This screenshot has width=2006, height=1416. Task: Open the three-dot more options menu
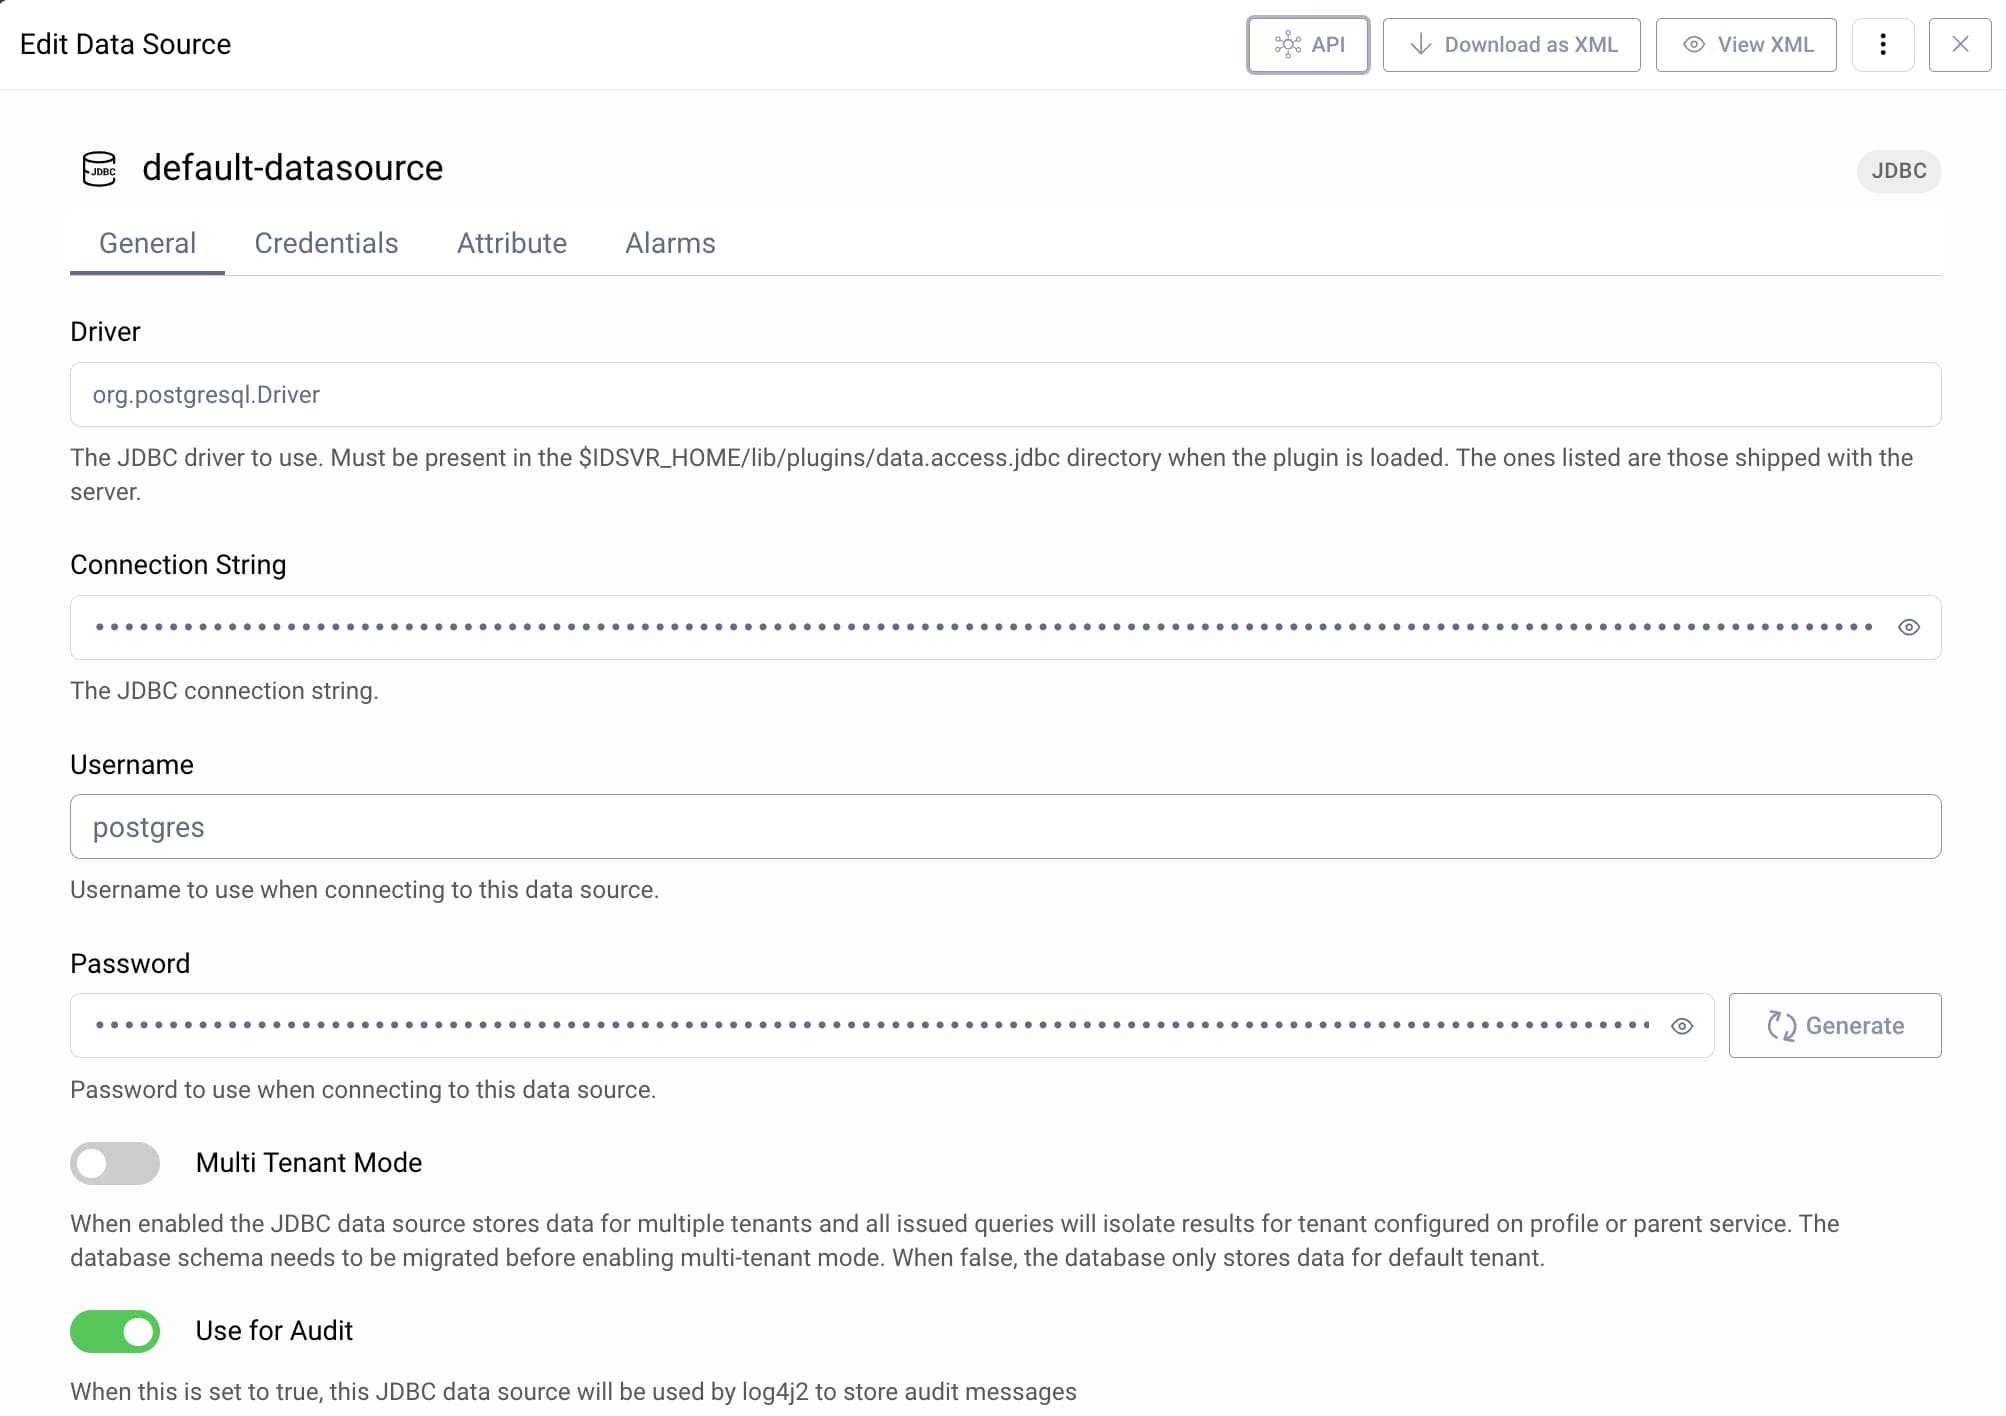click(x=1882, y=45)
